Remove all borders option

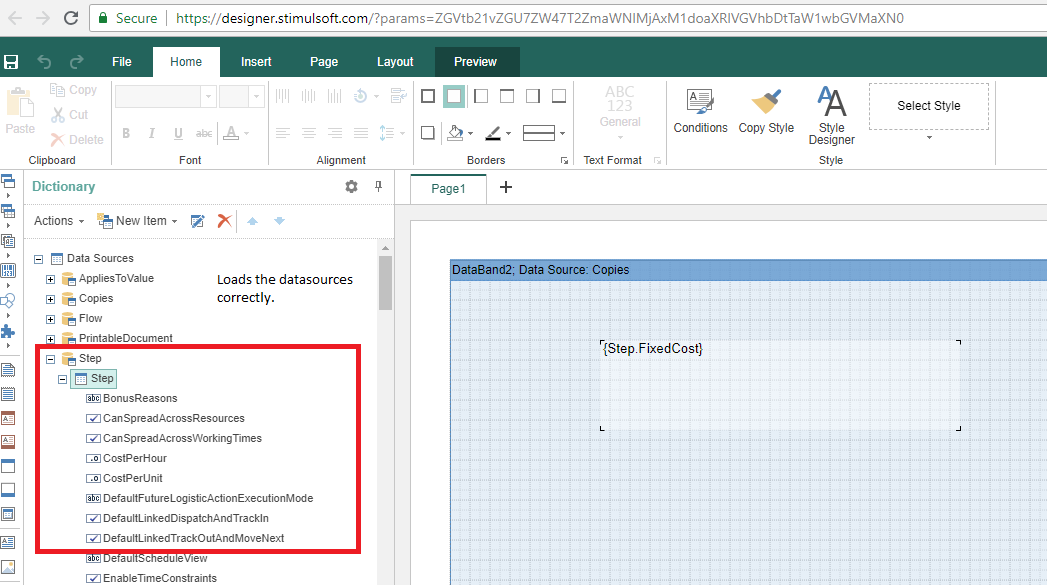point(454,96)
